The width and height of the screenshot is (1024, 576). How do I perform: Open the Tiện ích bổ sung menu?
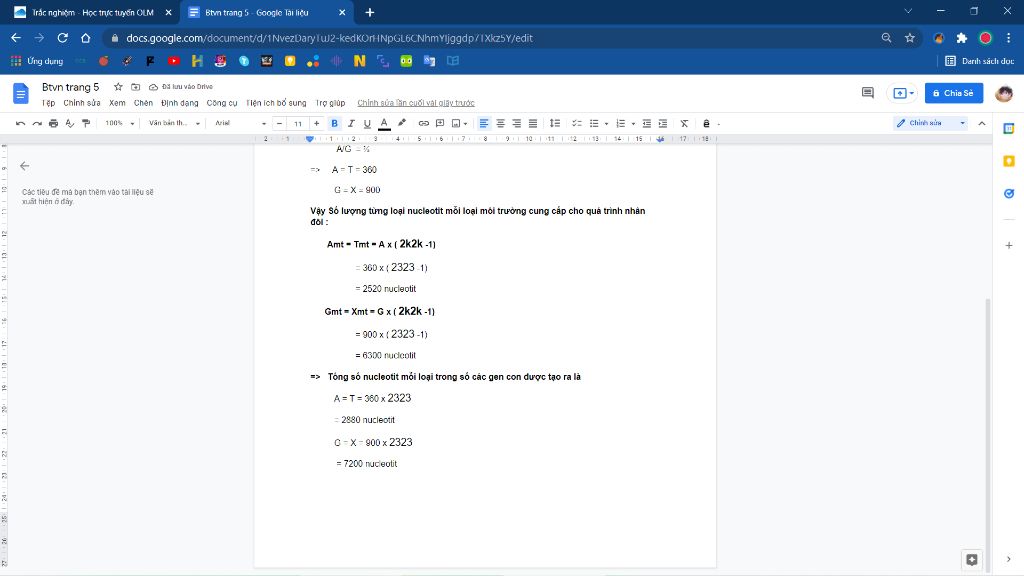click(x=276, y=103)
